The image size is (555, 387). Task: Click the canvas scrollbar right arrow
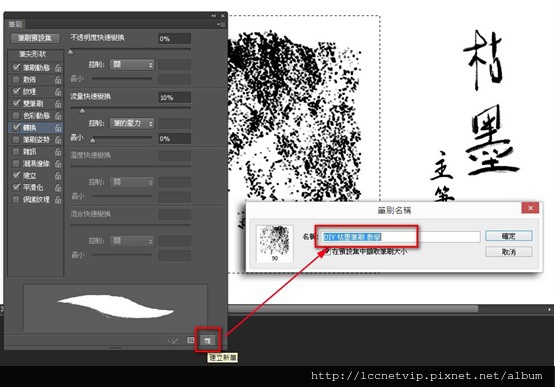coord(549,309)
